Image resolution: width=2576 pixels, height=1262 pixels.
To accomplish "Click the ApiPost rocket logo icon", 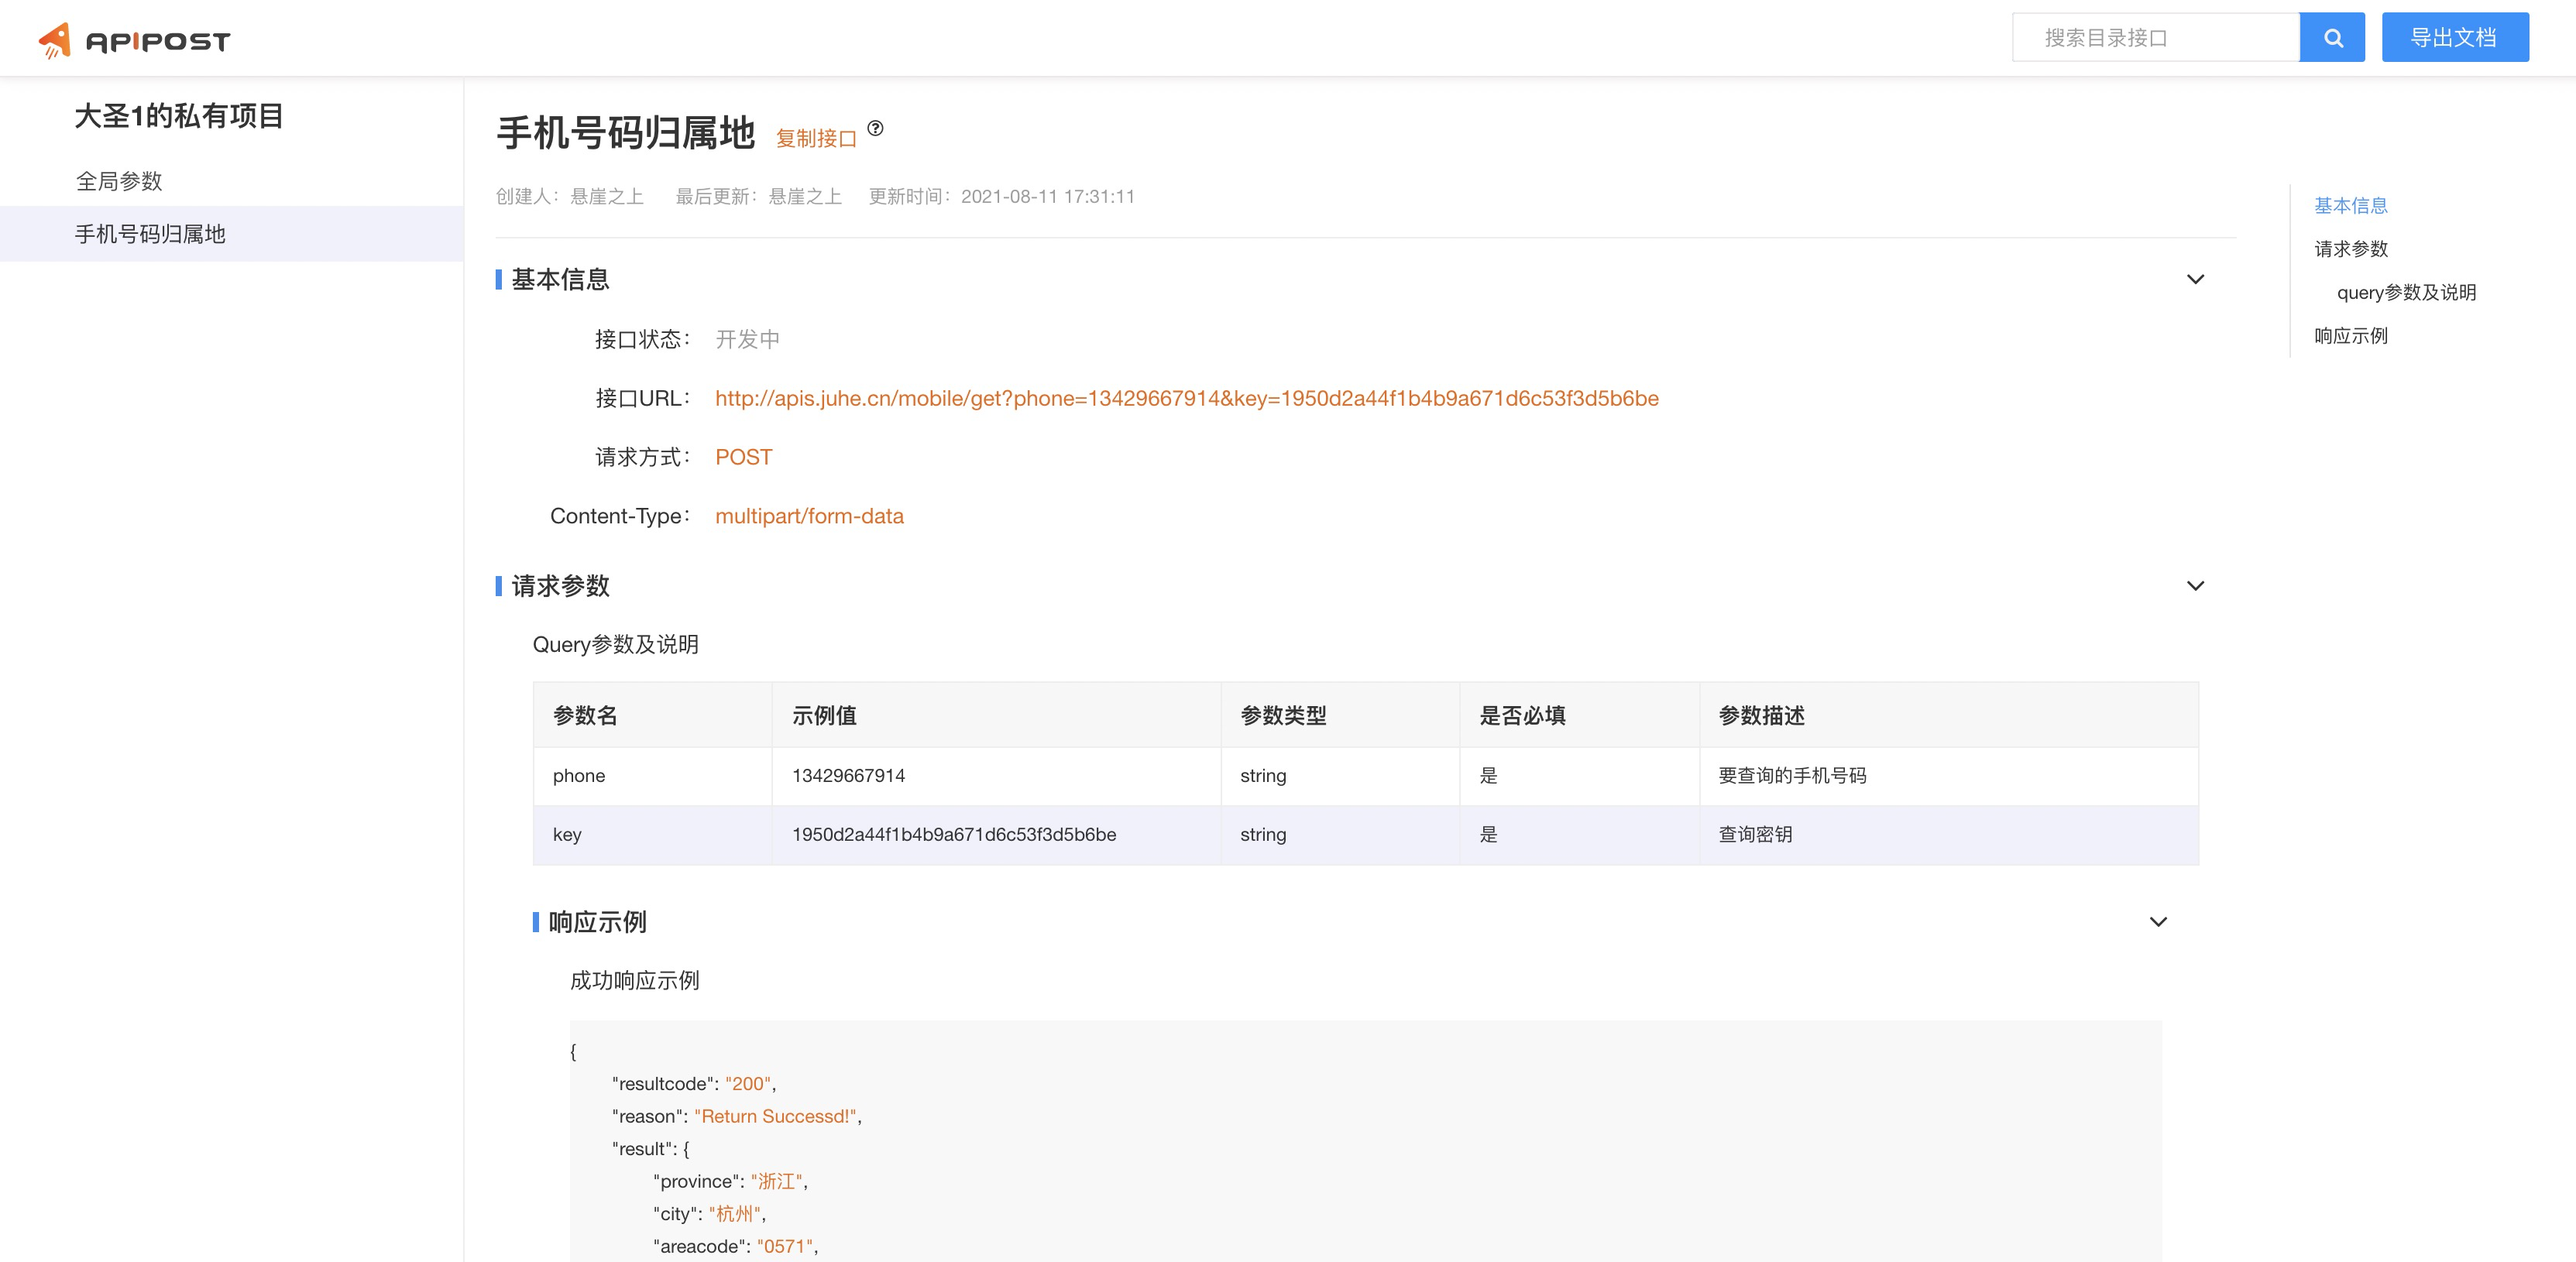I will coord(55,40).
